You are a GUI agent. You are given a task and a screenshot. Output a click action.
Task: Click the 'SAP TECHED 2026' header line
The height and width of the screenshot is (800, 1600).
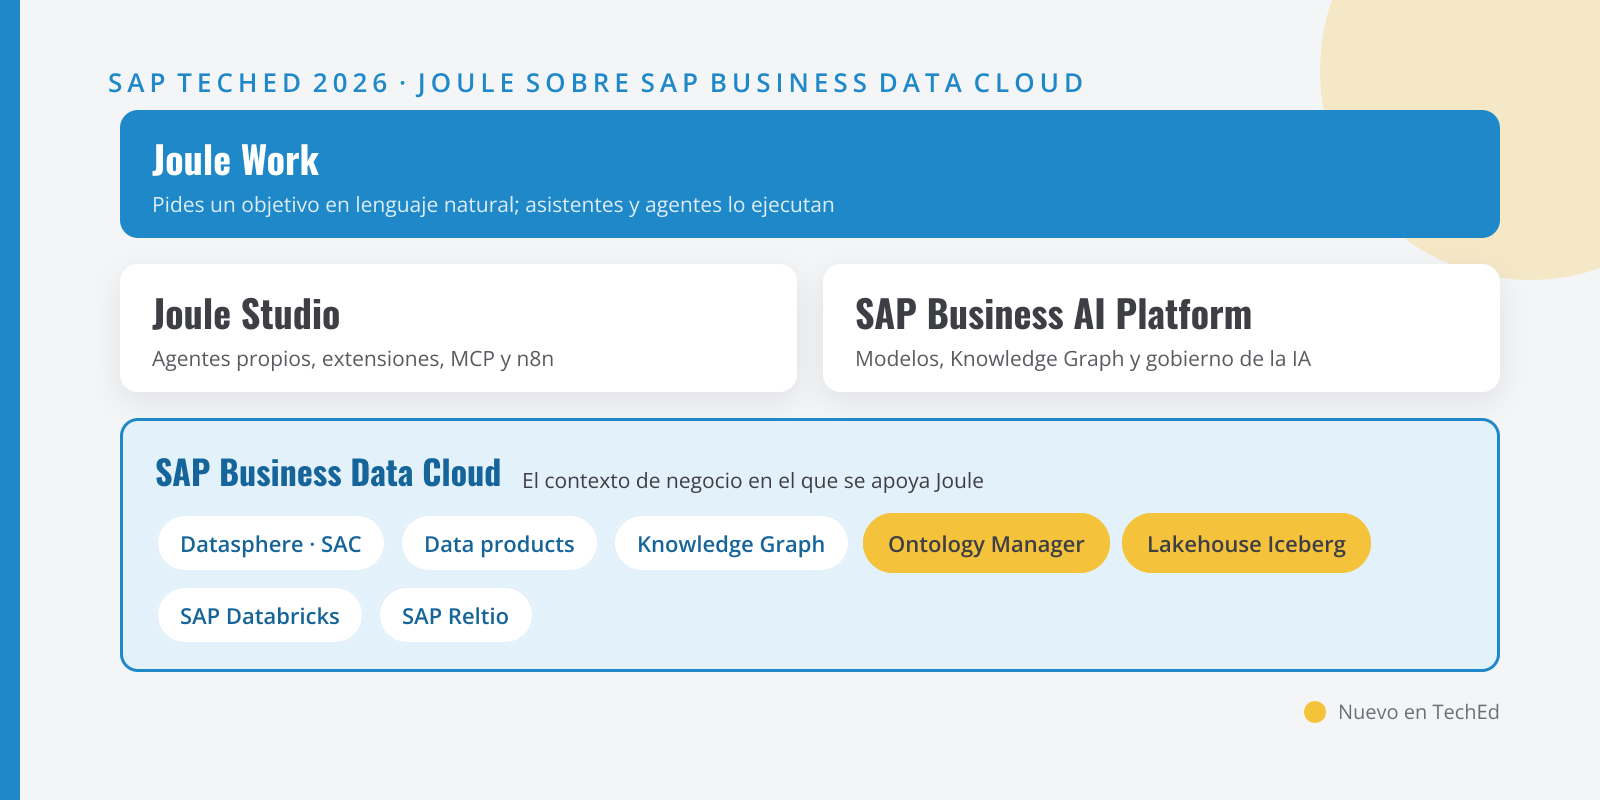pyautogui.click(x=596, y=83)
